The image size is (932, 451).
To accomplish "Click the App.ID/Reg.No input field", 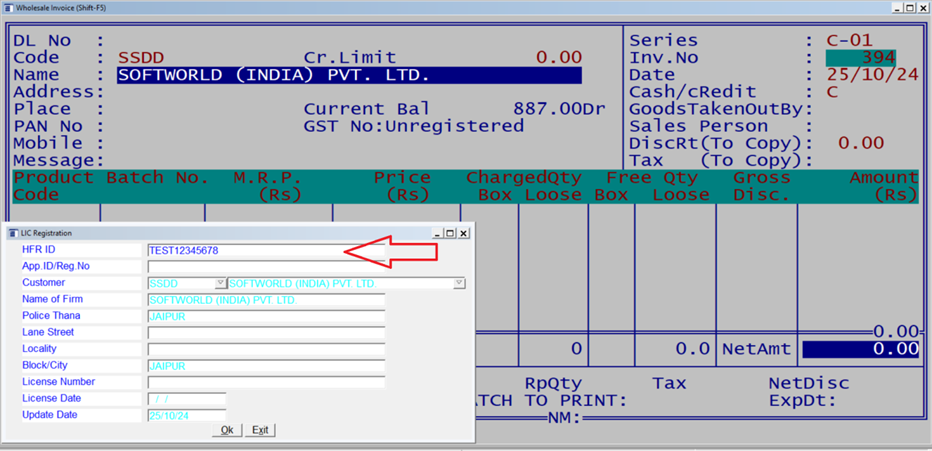I will point(266,267).
